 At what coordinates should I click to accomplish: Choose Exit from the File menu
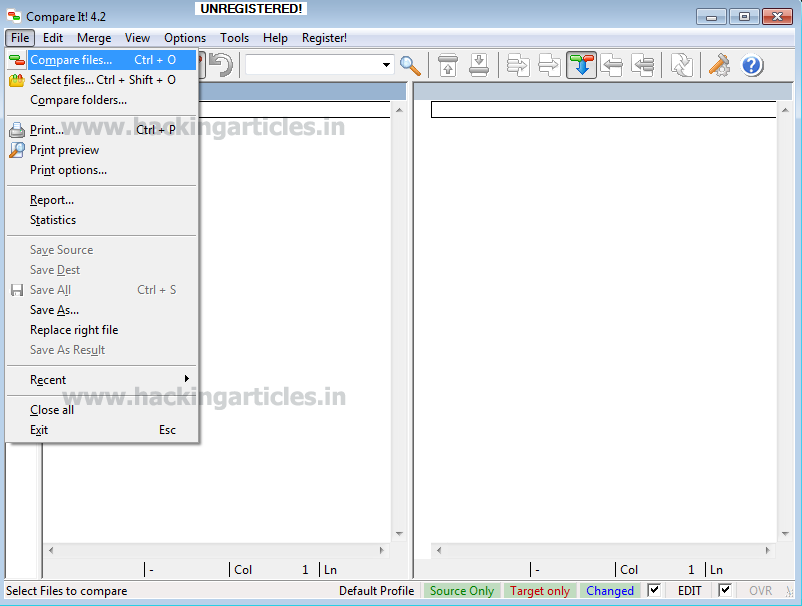click(x=102, y=430)
